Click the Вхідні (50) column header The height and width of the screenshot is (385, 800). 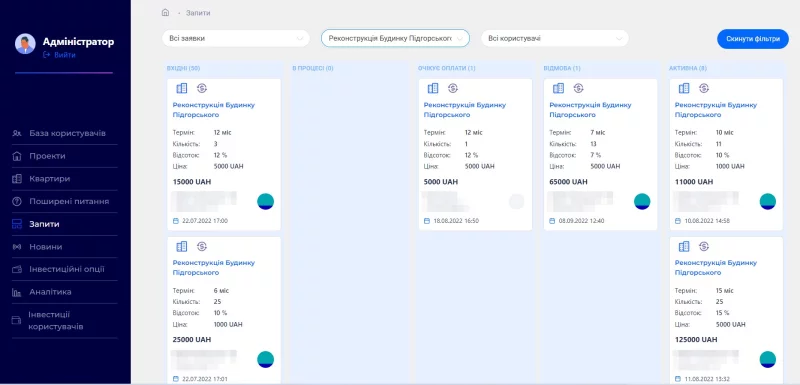pyautogui.click(x=184, y=68)
